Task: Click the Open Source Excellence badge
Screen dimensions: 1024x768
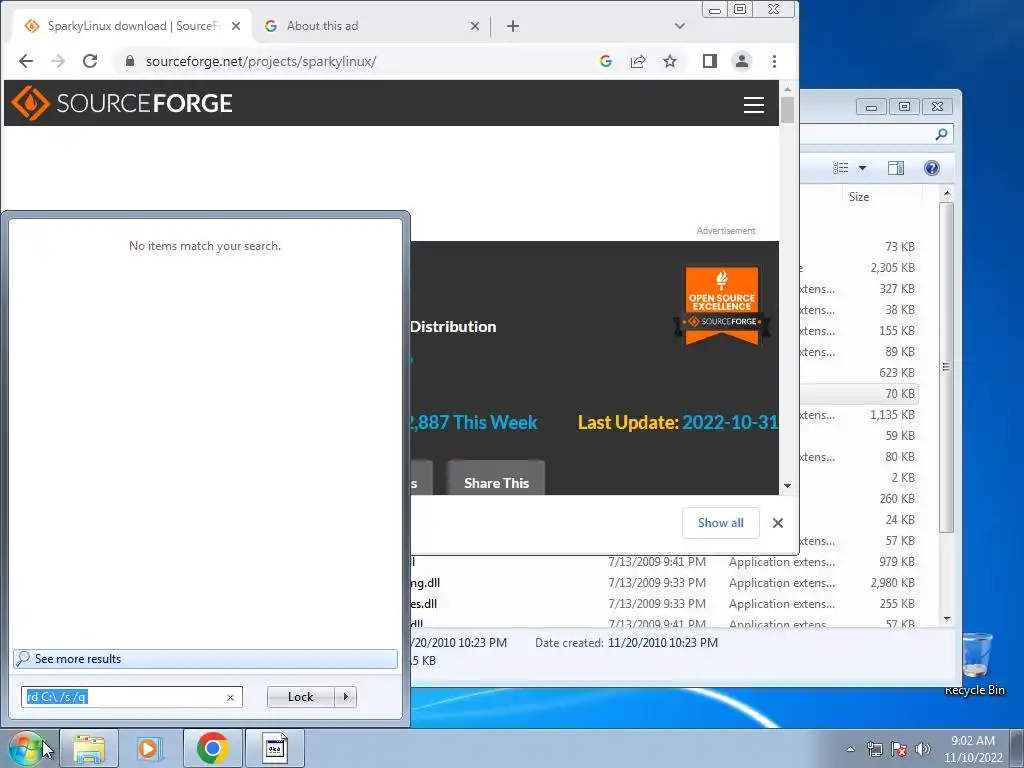Action: point(722,305)
